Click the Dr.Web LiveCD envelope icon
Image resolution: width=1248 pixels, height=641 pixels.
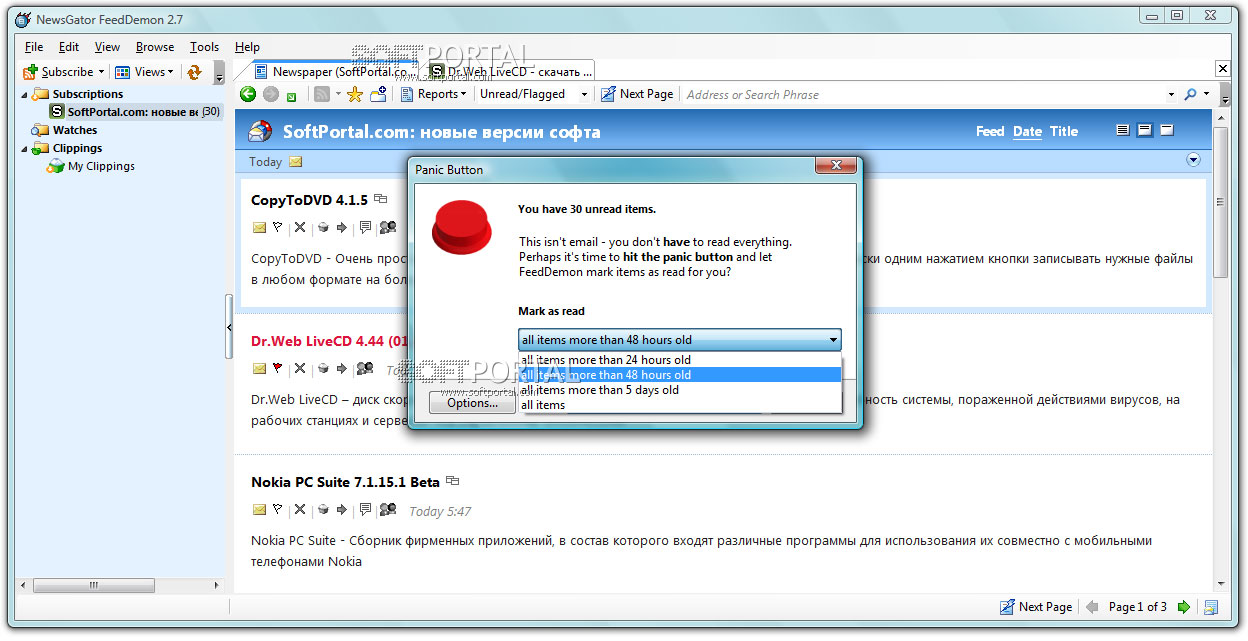(259, 369)
